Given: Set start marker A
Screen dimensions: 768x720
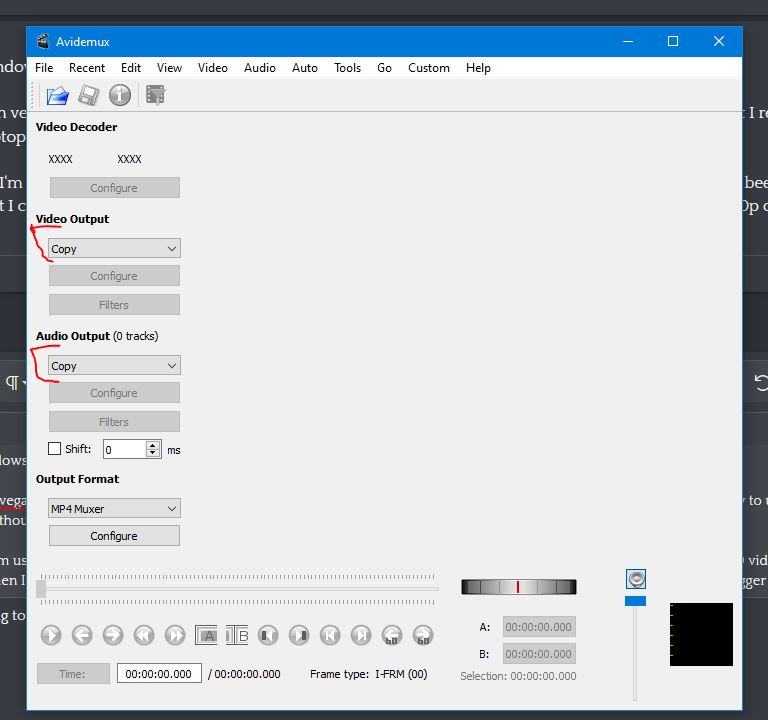Looking at the screenshot, I should (x=206, y=635).
